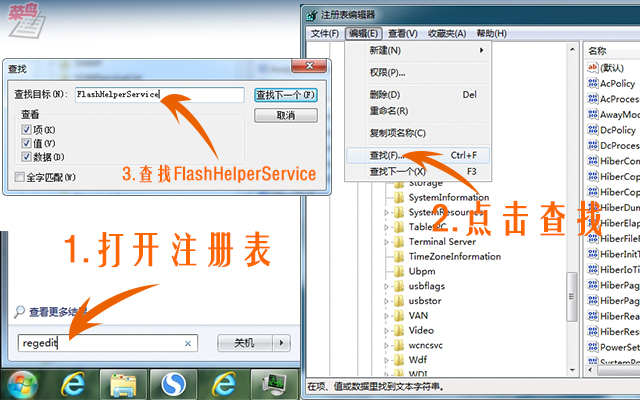Click the 取消 button in find dialog
The width and height of the screenshot is (640, 400).
coord(286,116)
